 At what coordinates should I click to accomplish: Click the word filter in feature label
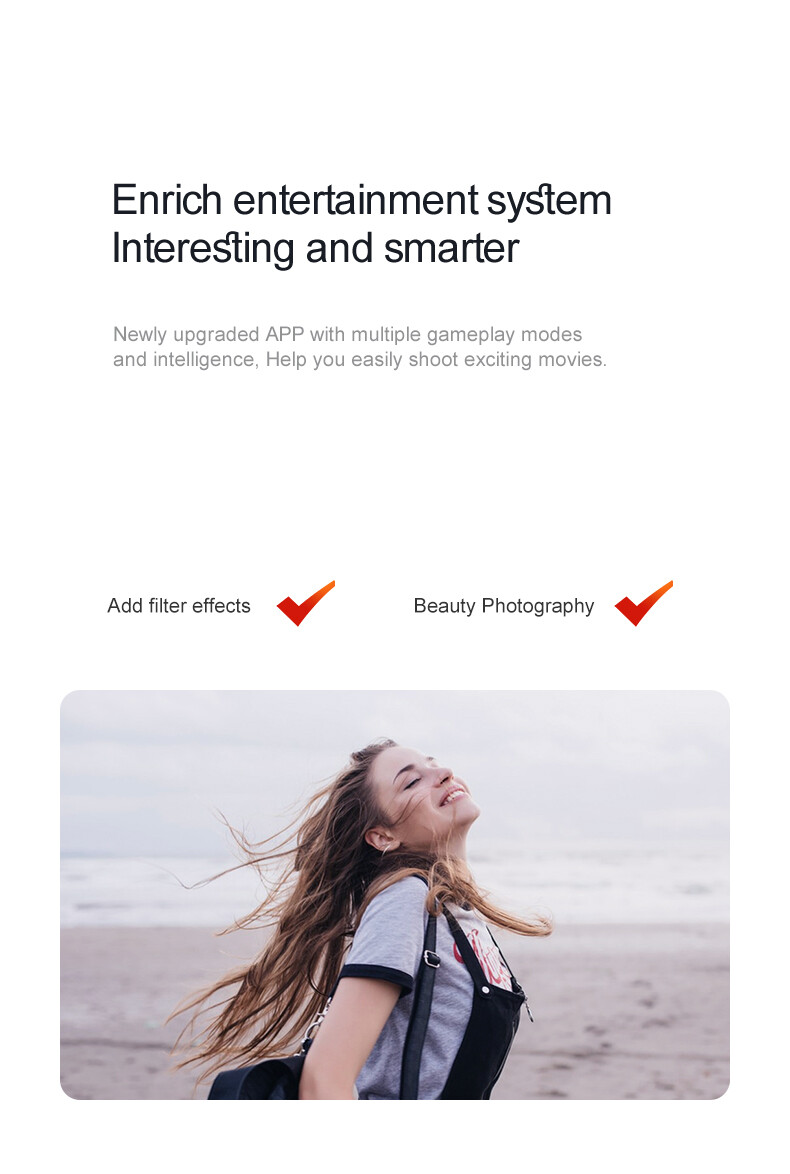point(168,605)
